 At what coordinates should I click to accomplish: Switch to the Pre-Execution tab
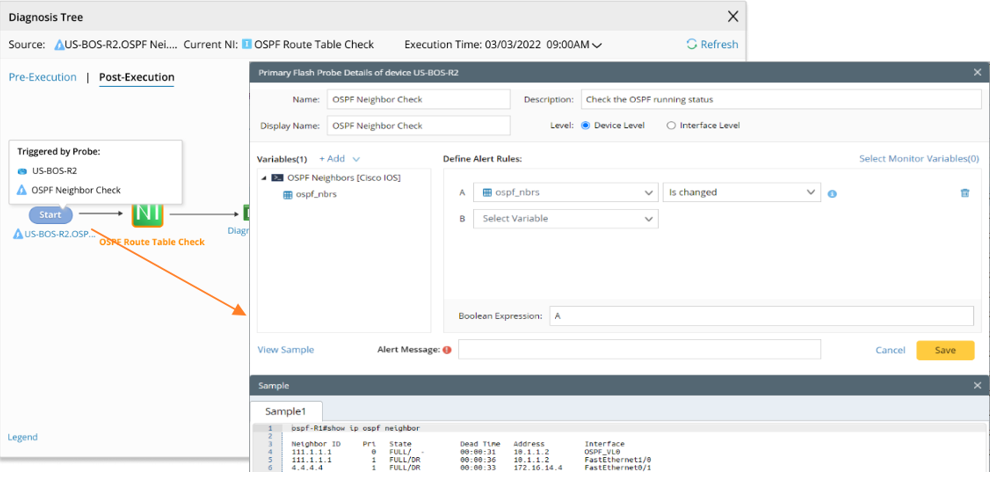click(x=42, y=77)
